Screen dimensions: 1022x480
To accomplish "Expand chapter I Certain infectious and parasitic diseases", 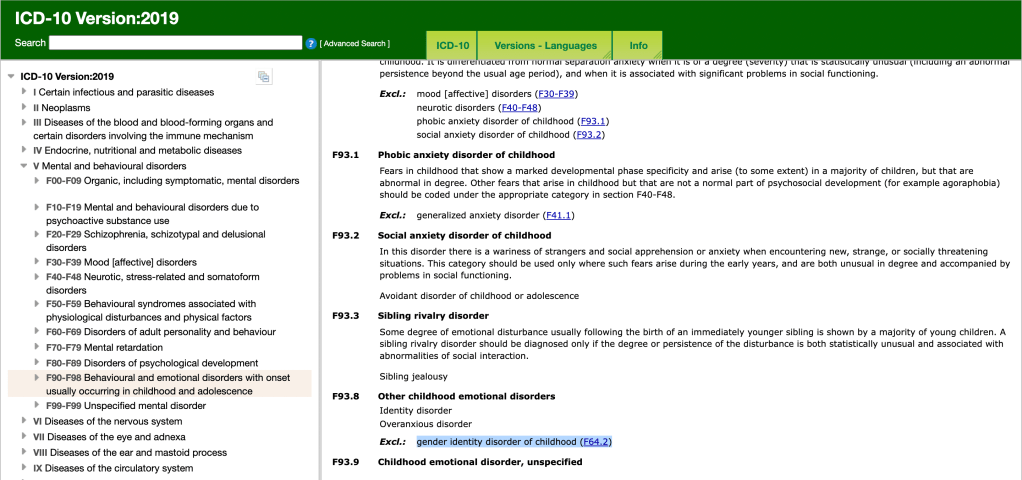I will click(24, 92).
